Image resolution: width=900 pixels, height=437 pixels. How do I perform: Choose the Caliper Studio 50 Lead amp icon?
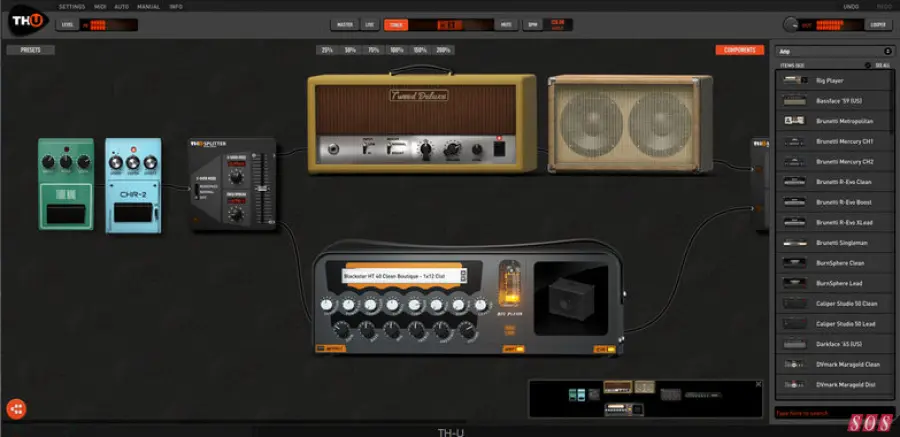(795, 323)
